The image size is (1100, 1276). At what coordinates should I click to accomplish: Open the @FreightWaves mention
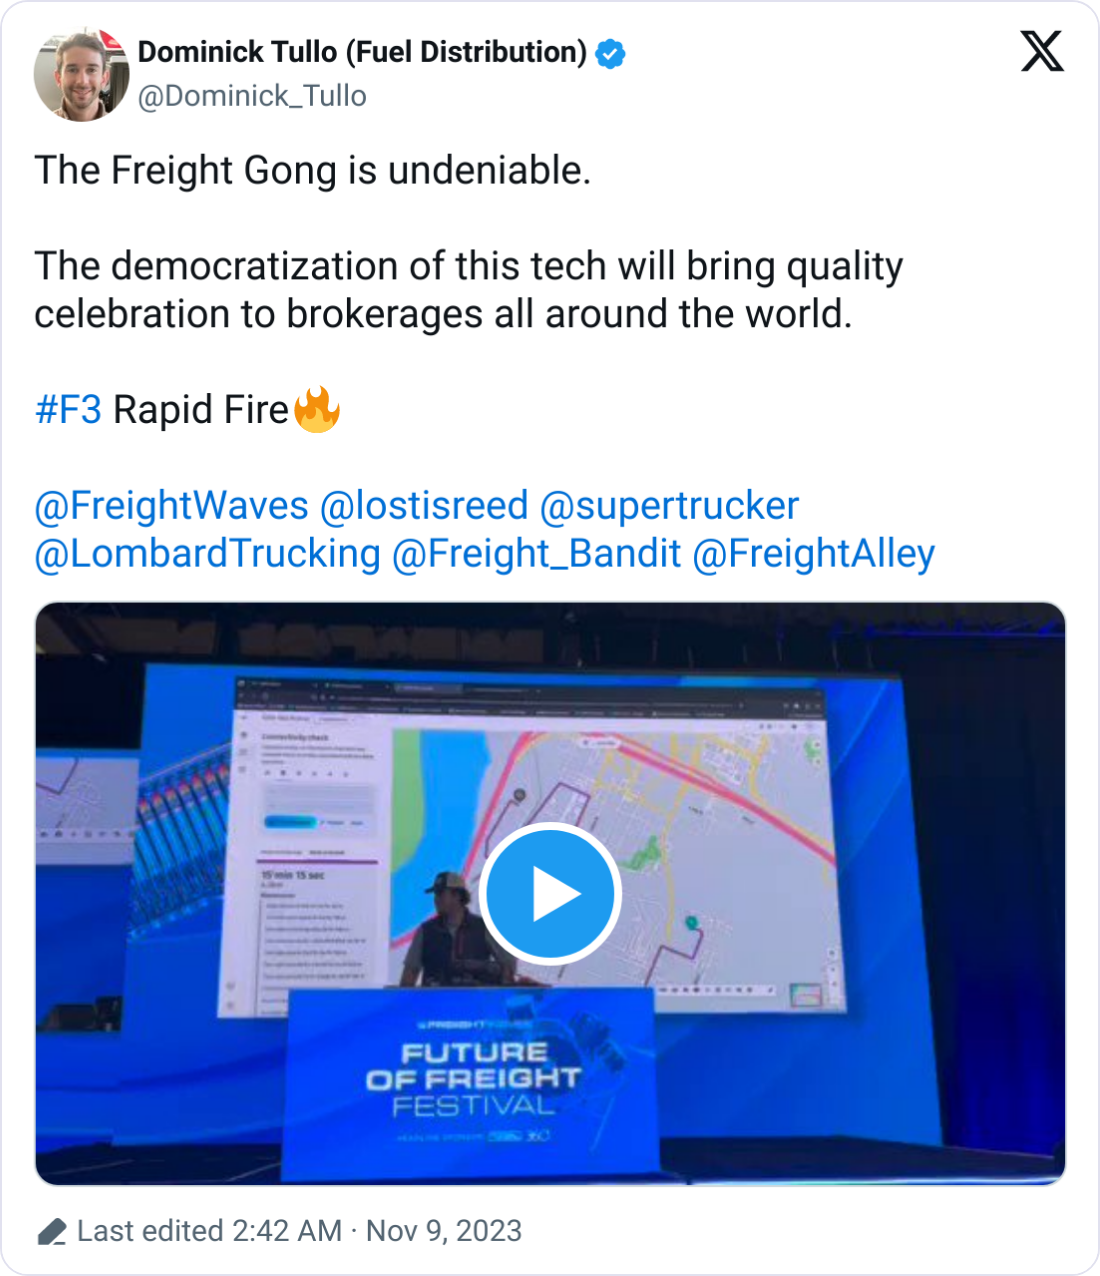(x=171, y=506)
